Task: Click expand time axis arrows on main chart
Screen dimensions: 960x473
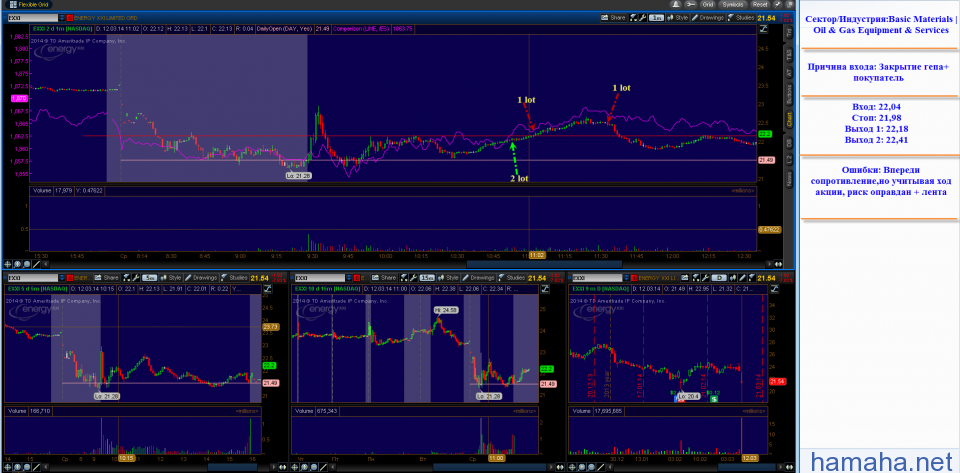Action: point(778,264)
